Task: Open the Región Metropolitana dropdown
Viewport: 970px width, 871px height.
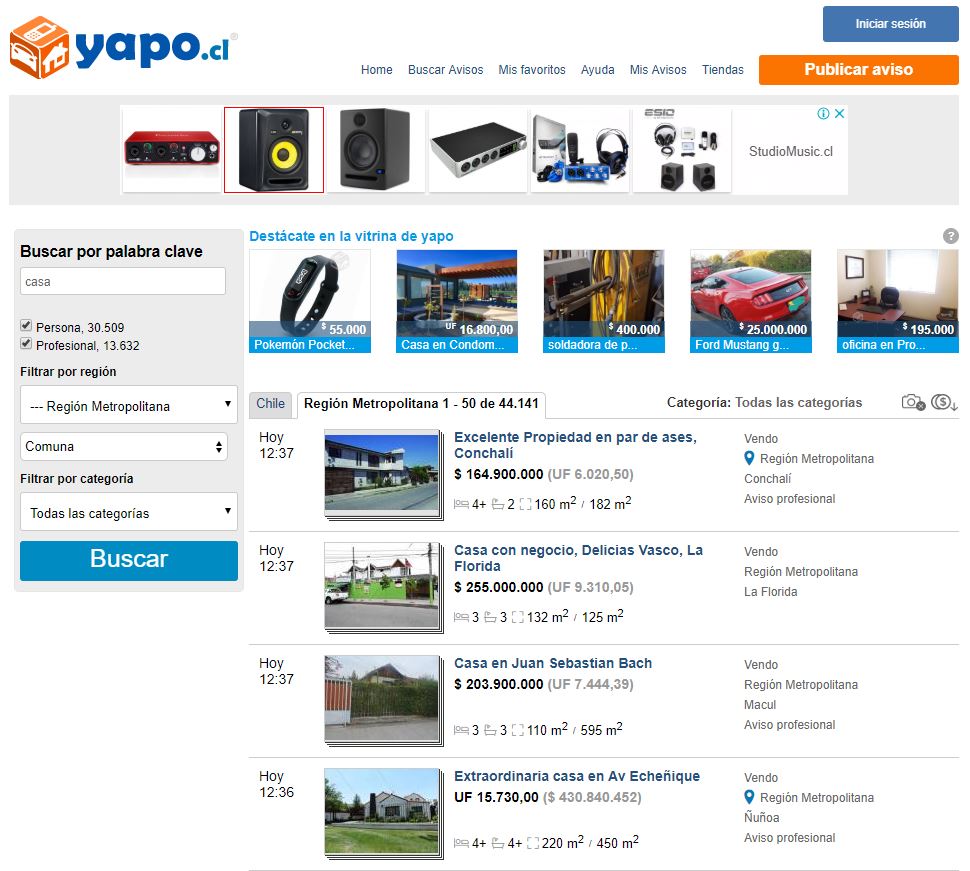Action: click(129, 405)
